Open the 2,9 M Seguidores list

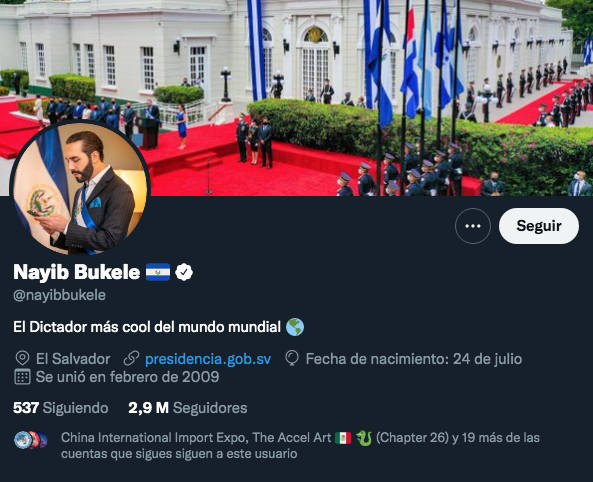coord(188,408)
